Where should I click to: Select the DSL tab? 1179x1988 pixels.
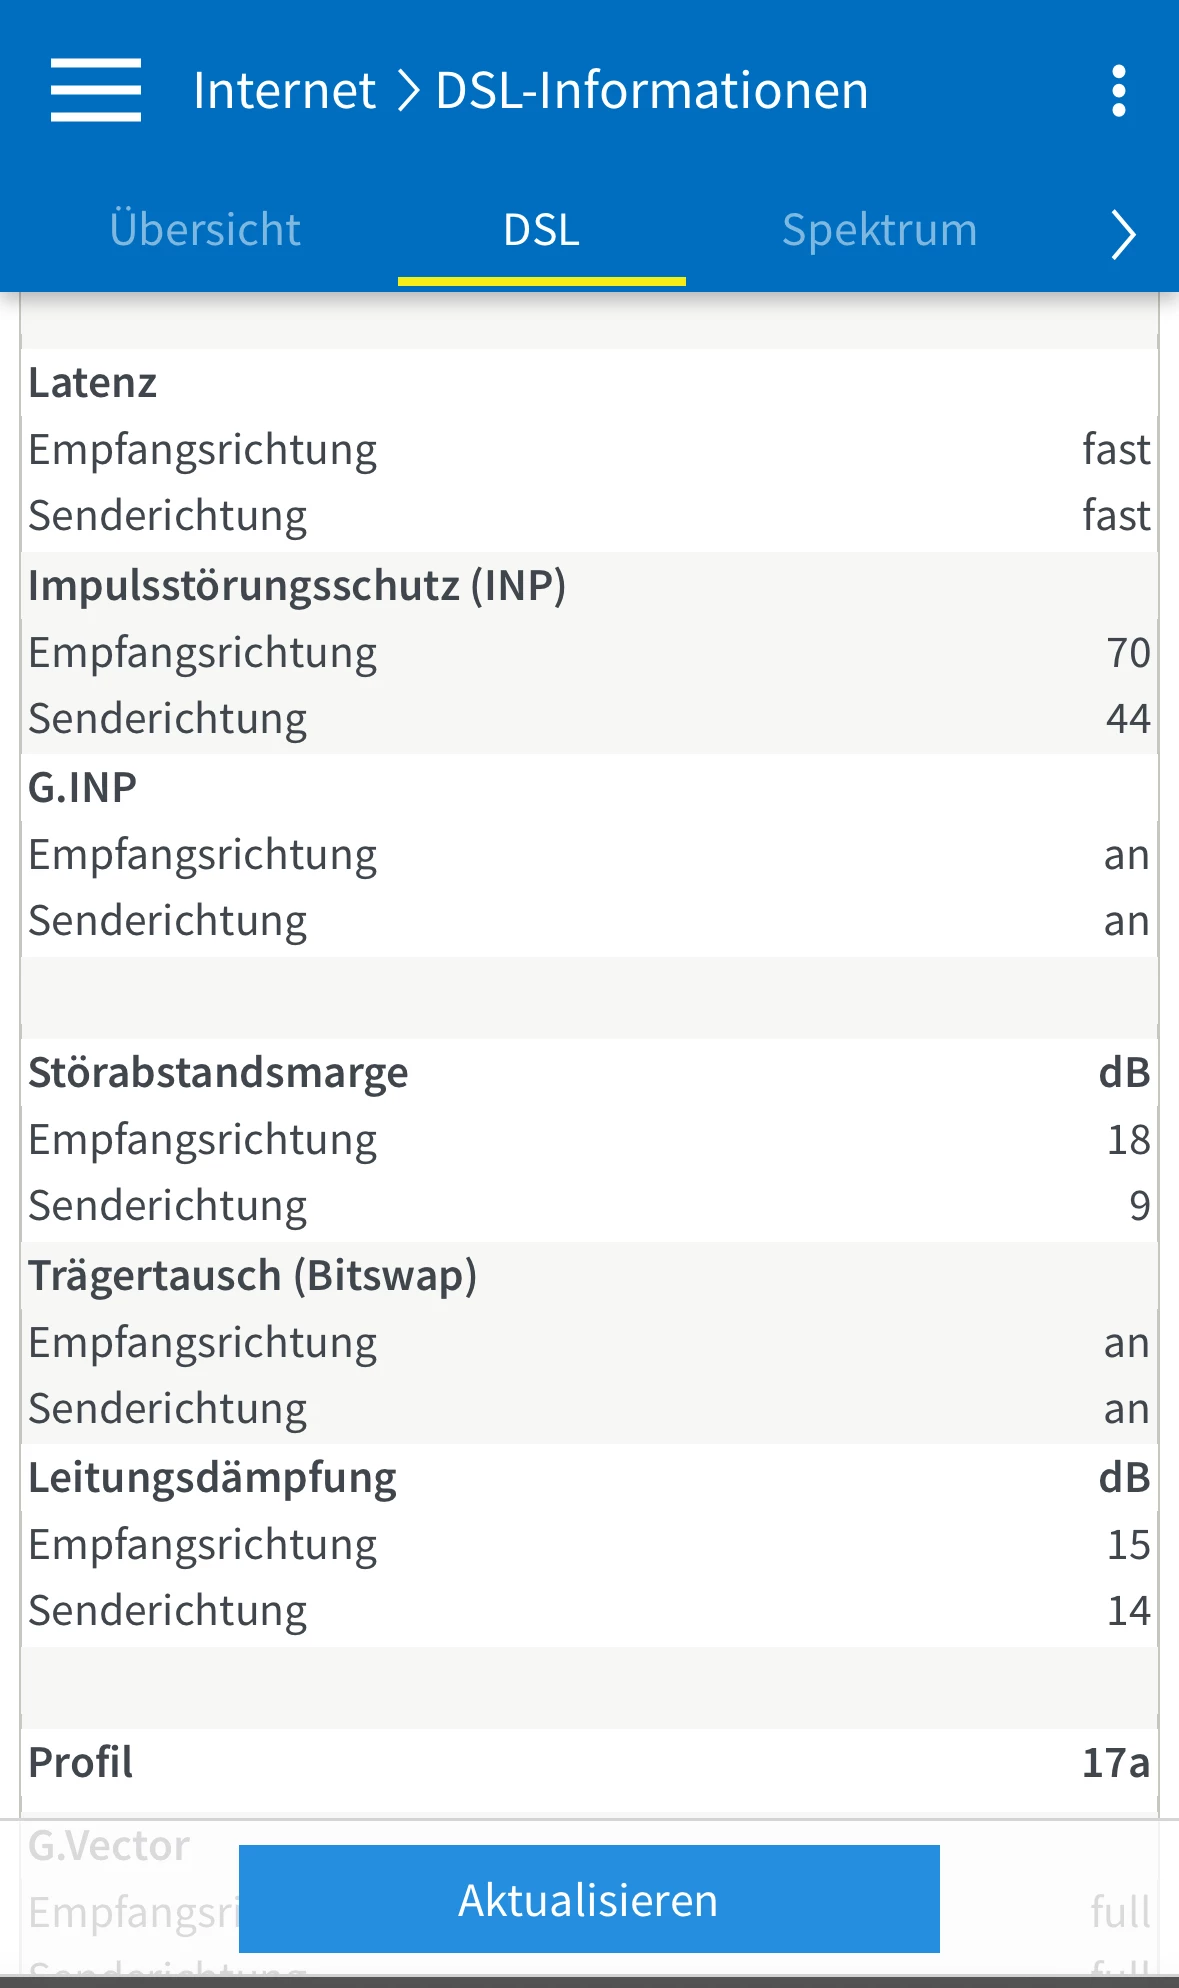coord(541,230)
